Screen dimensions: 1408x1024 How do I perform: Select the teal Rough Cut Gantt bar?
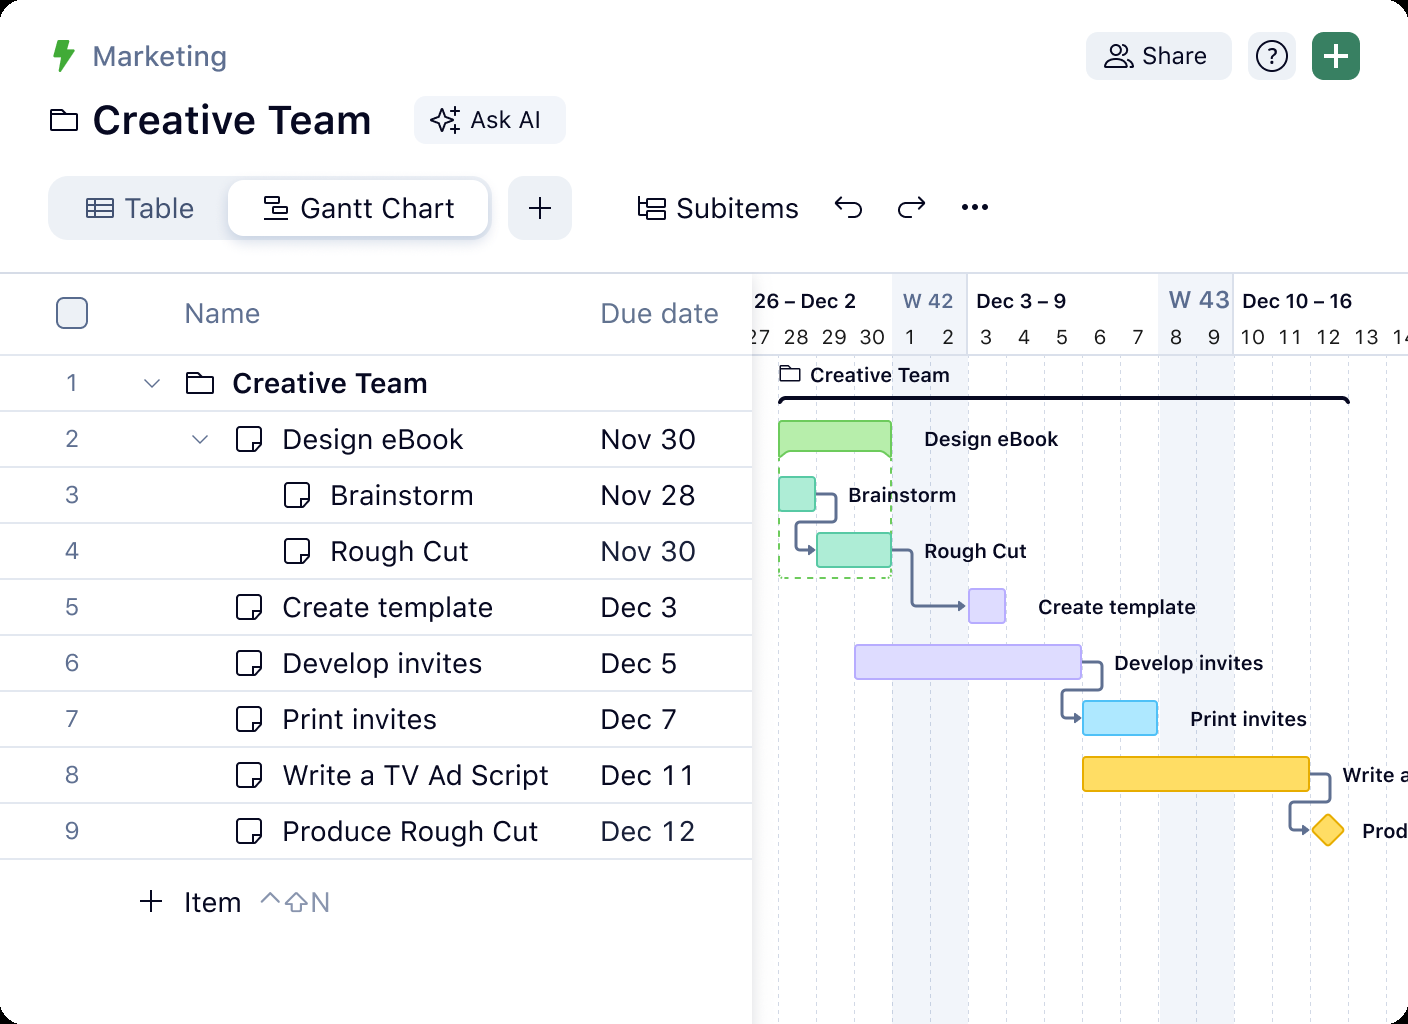[x=854, y=550]
